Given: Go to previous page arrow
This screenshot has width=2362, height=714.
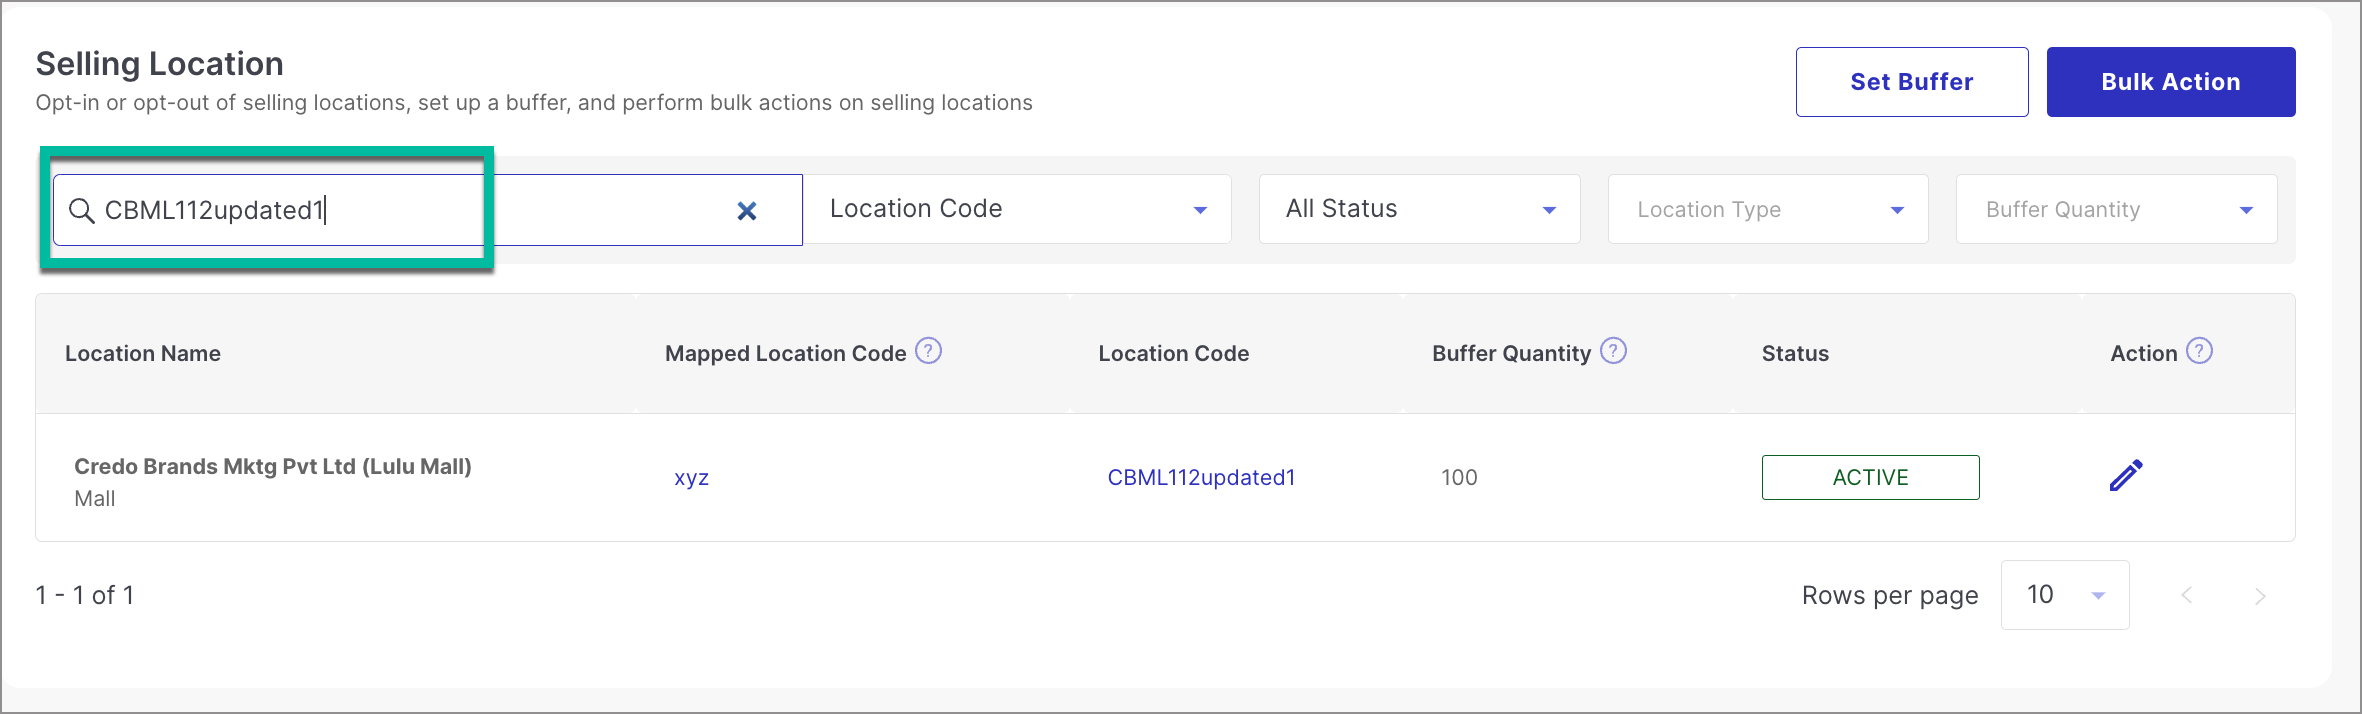Looking at the screenshot, I should click(2187, 596).
